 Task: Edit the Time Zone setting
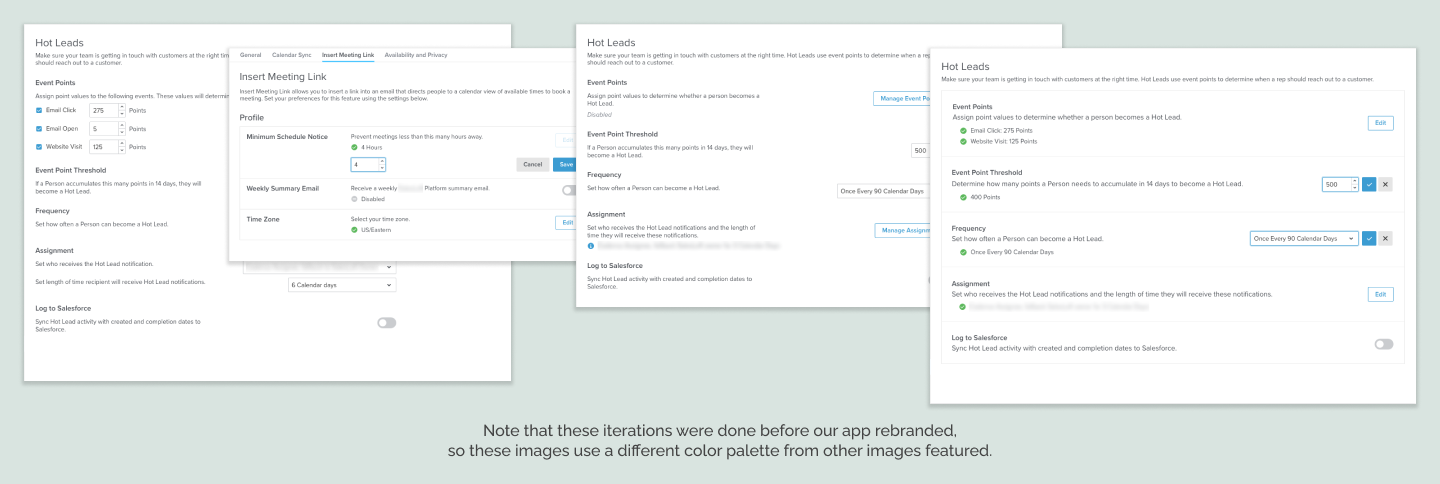point(566,223)
